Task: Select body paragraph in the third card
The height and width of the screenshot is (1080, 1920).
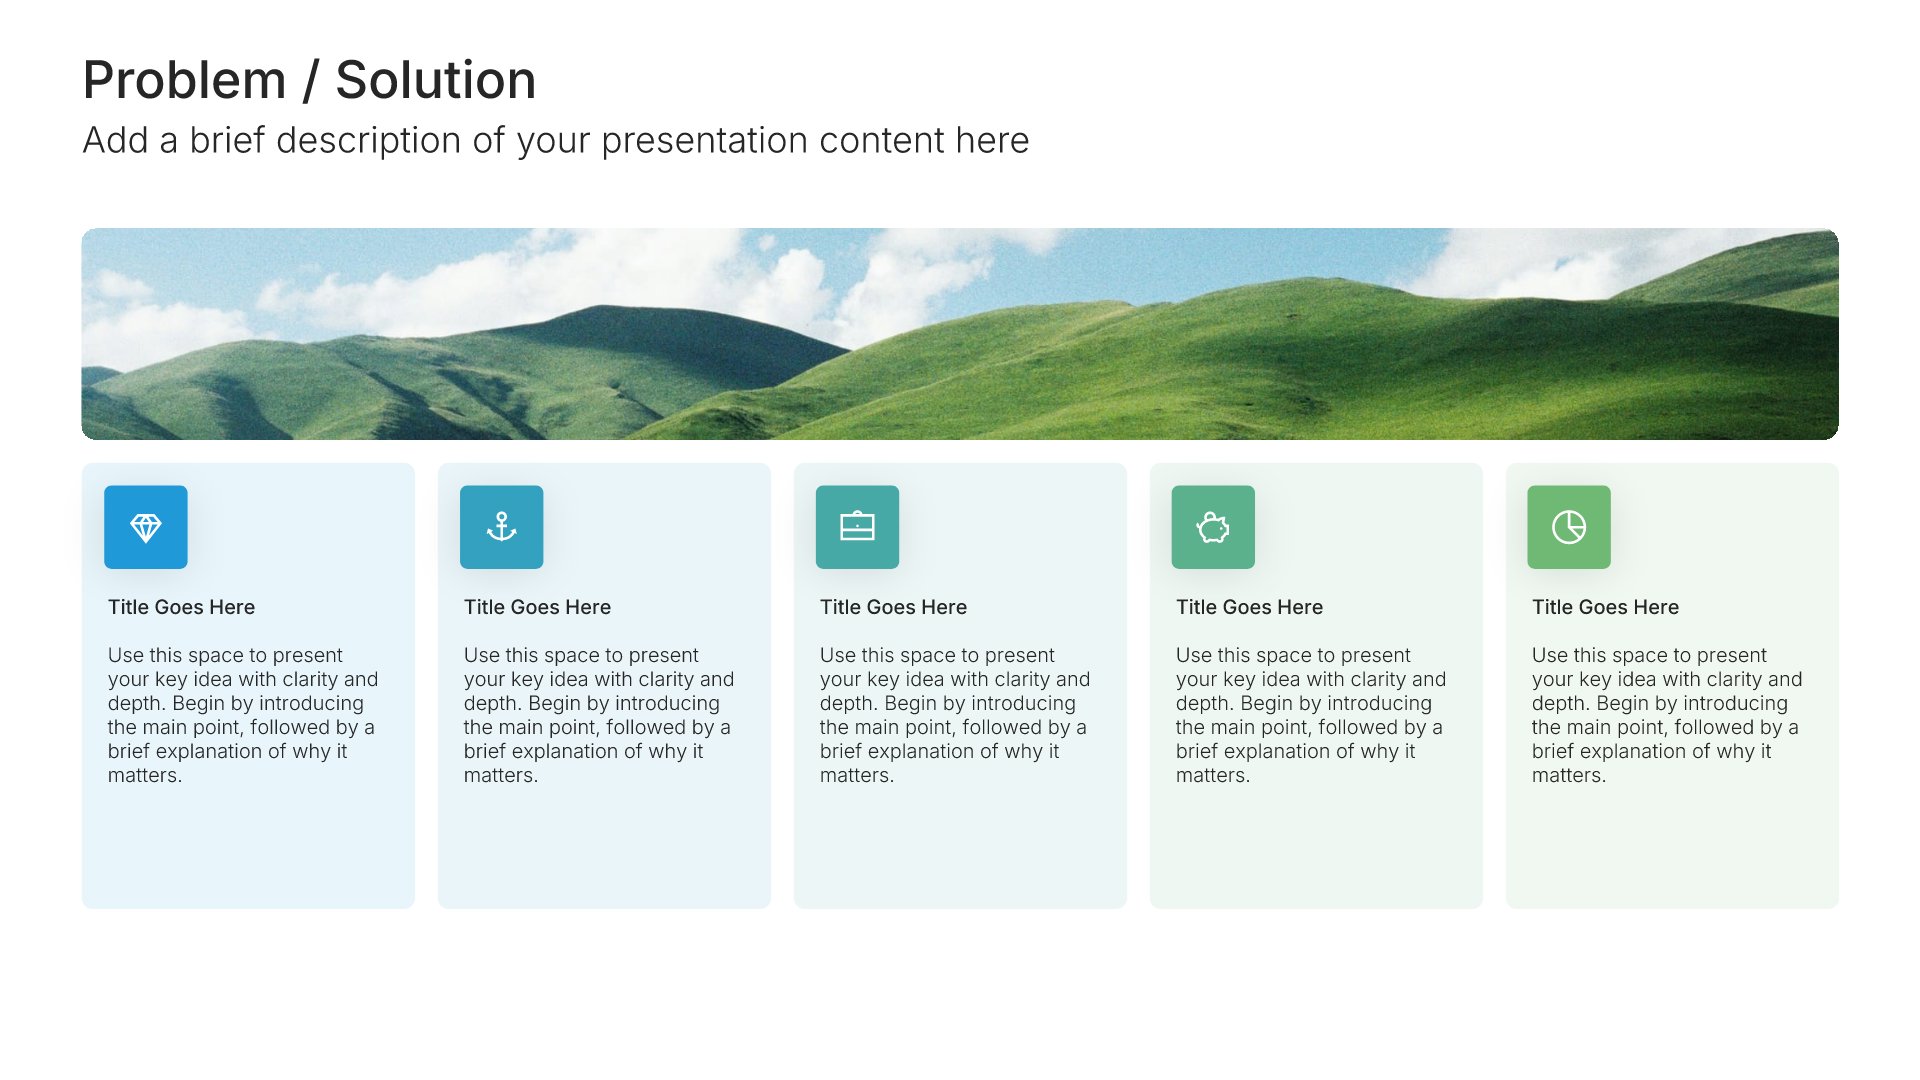Action: pyautogui.click(x=955, y=715)
